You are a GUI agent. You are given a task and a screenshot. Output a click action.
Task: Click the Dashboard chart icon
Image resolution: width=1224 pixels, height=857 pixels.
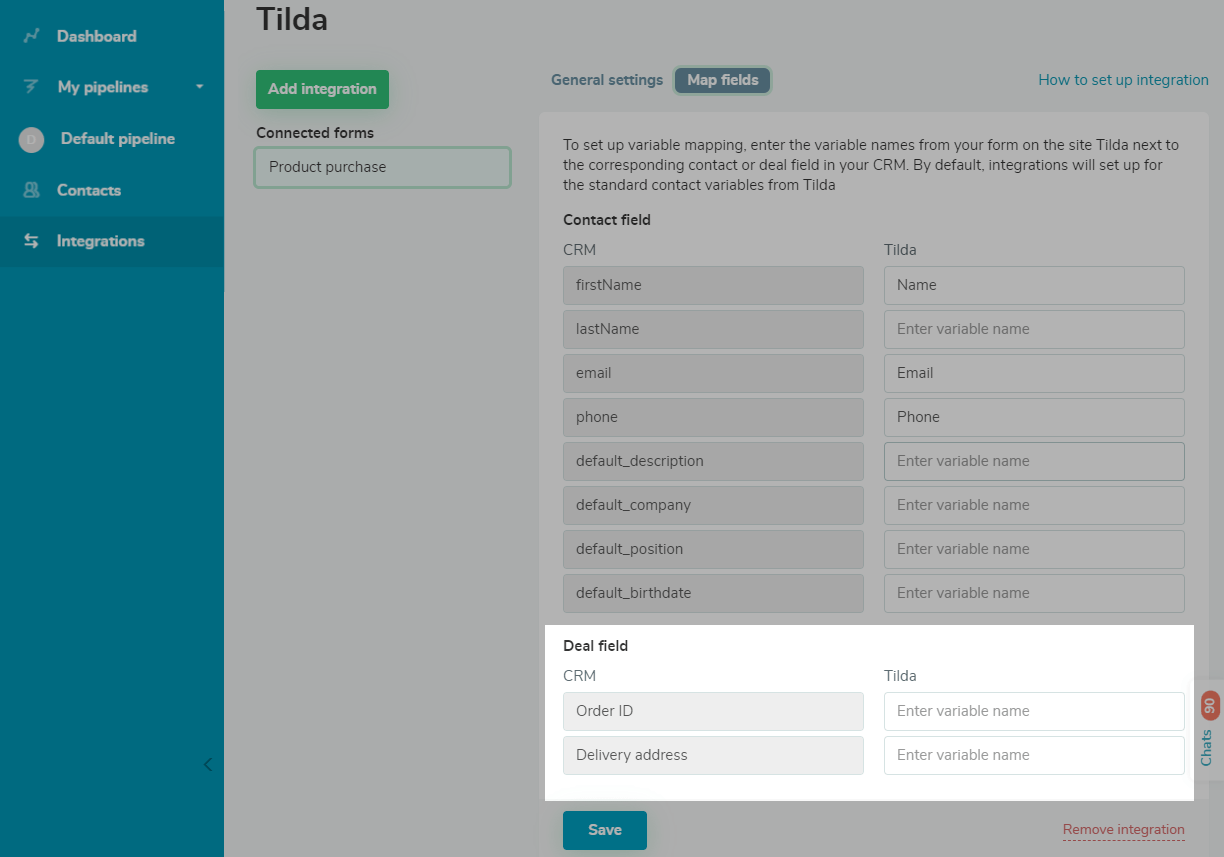tap(31, 36)
